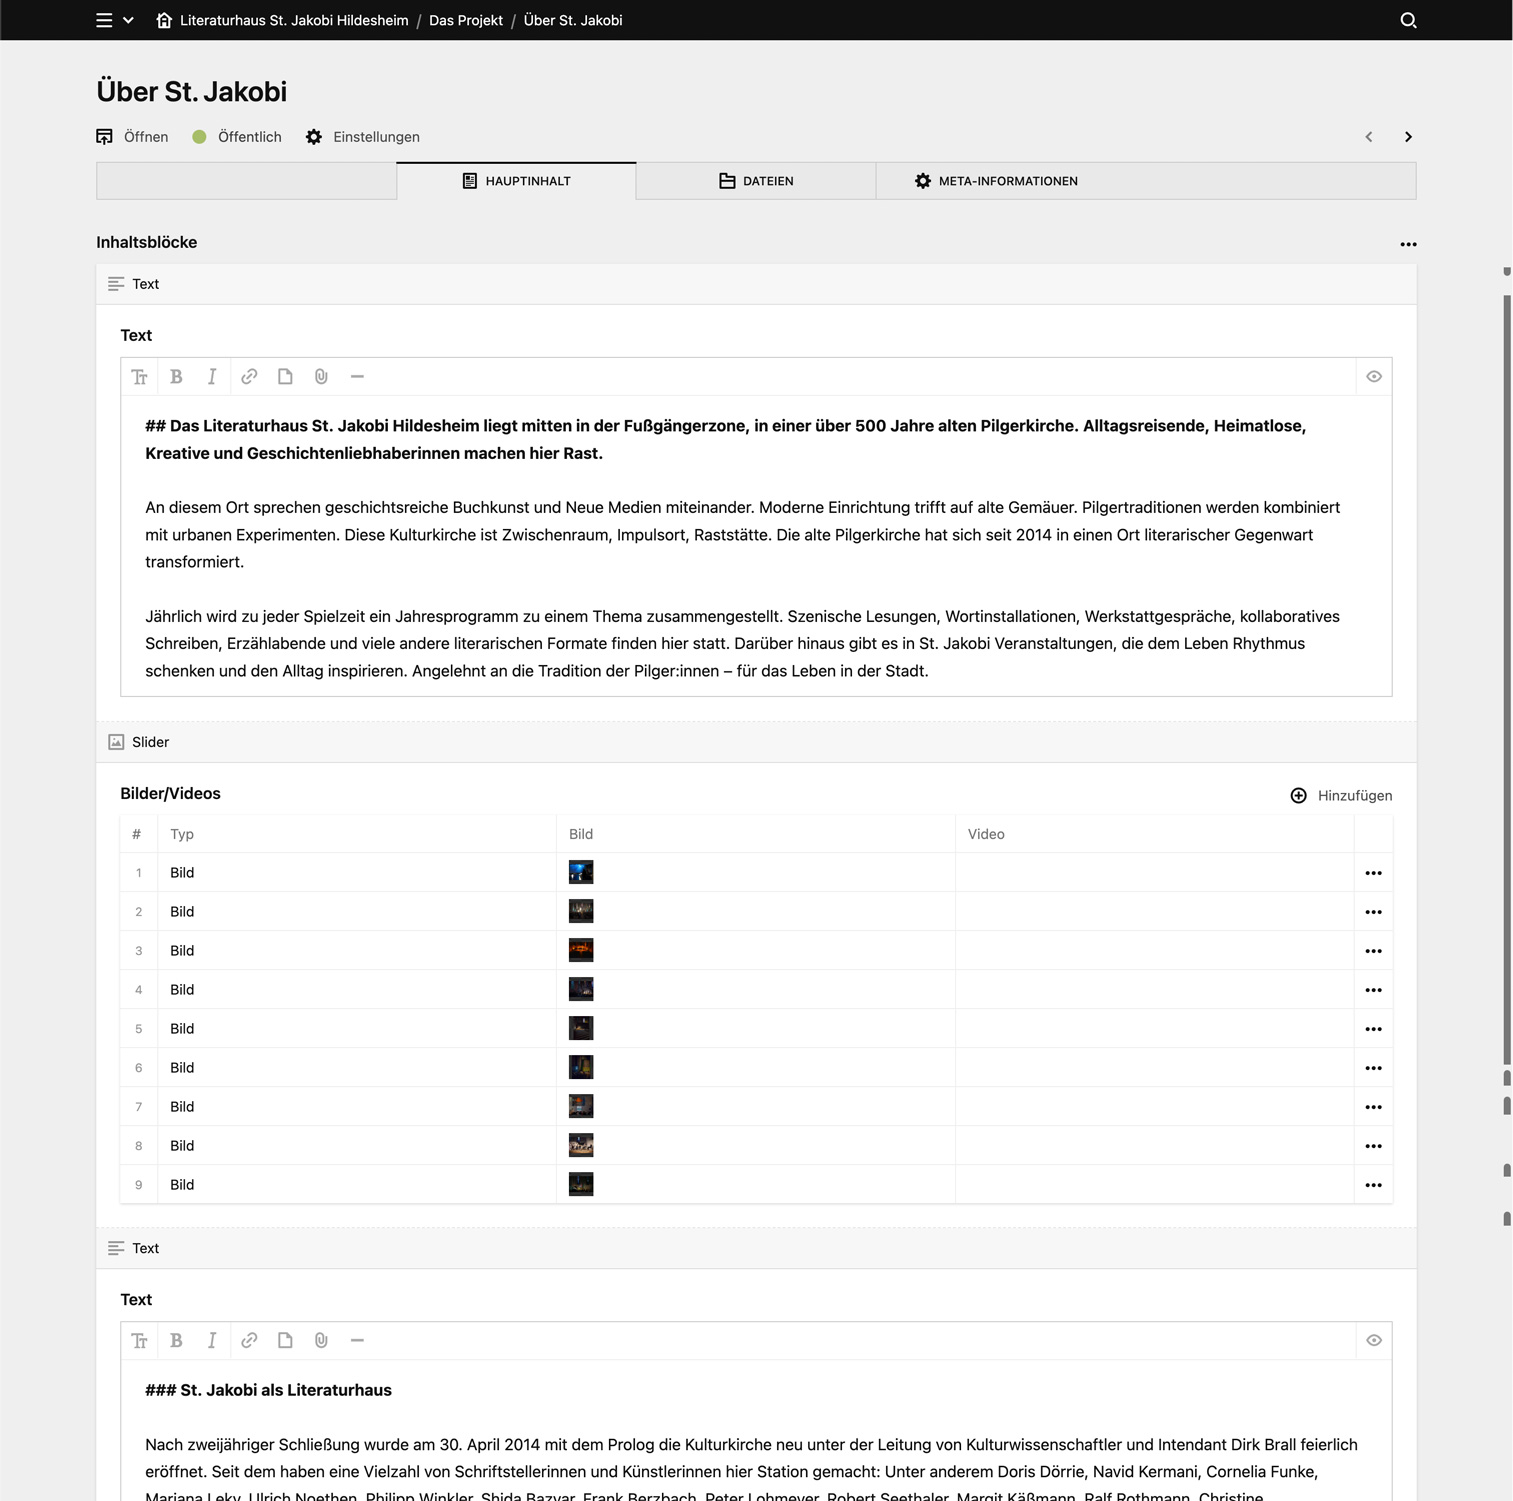Open options menu for slider row 3
This screenshot has width=1513, height=1501.
pyautogui.click(x=1373, y=951)
